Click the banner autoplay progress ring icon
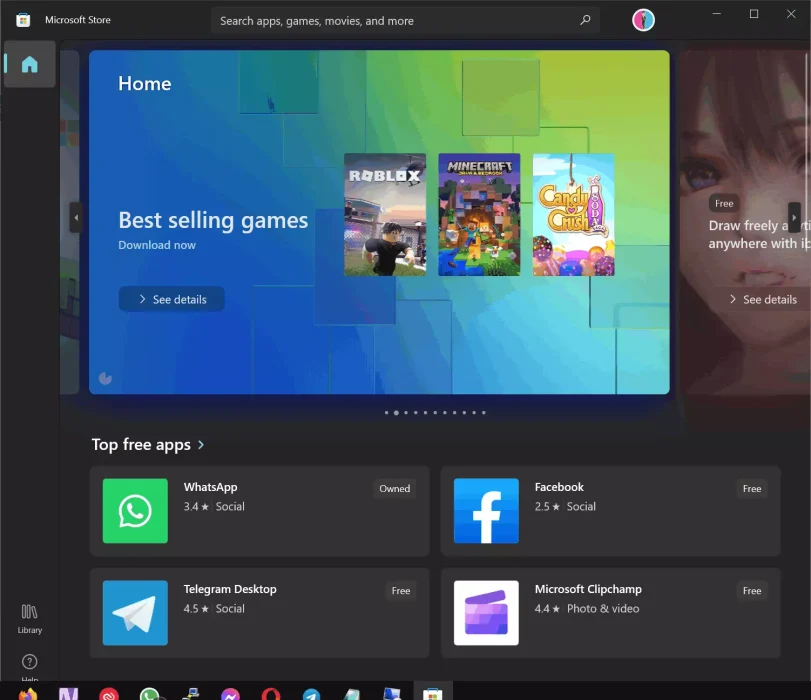The width and height of the screenshot is (811, 700). click(x=105, y=378)
